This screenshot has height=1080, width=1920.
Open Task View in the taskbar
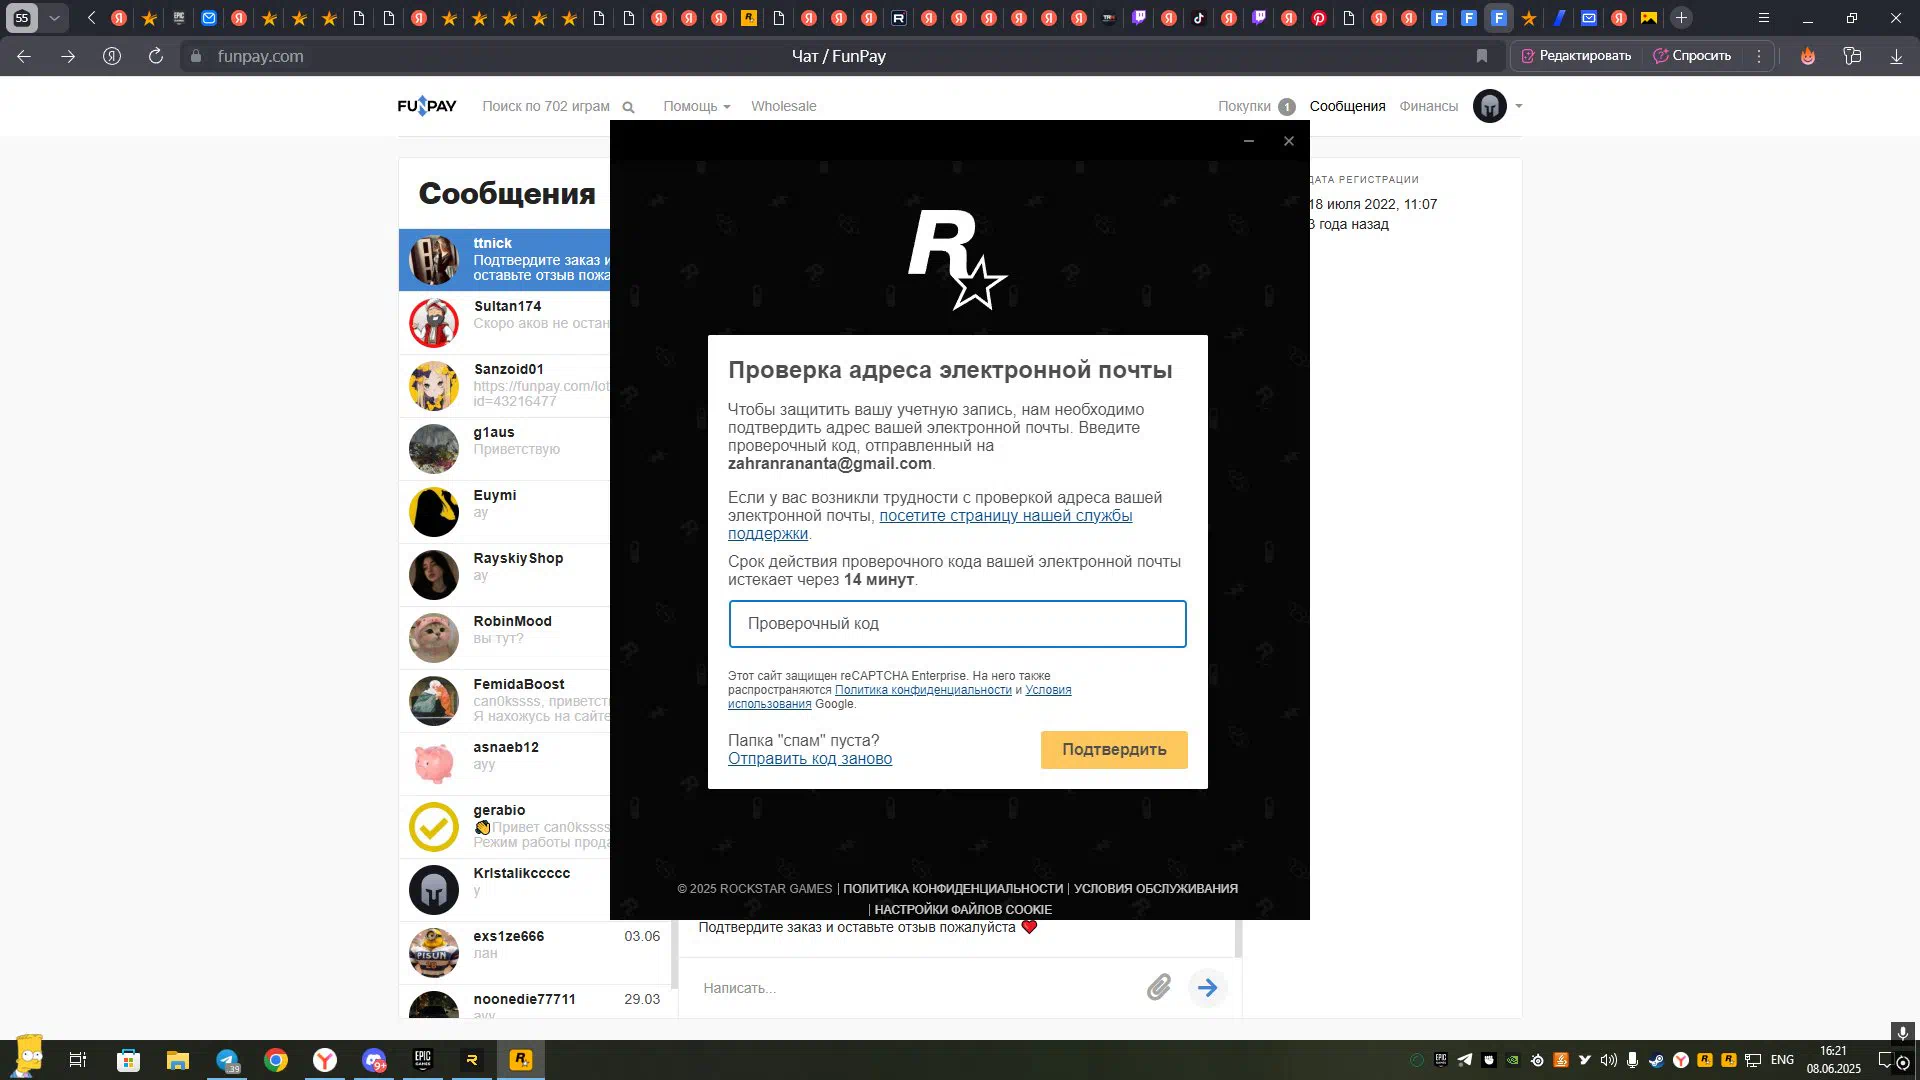tap(78, 1060)
